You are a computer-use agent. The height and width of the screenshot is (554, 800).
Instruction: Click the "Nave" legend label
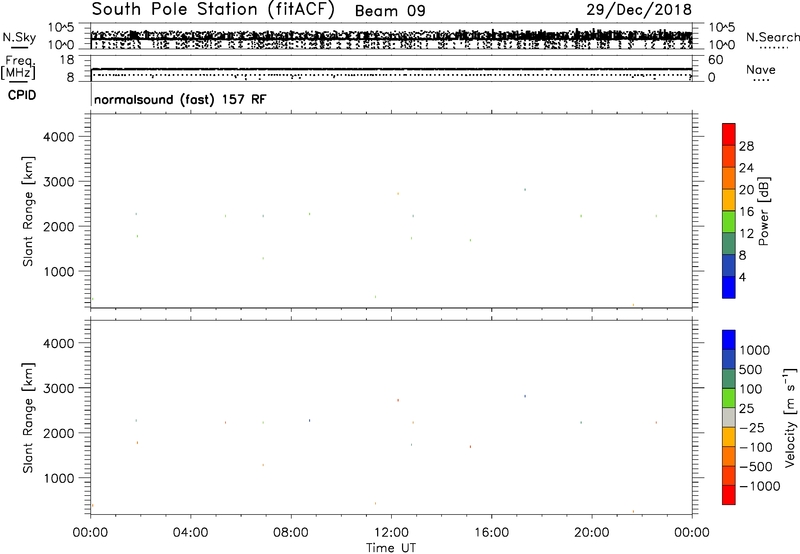pos(761,70)
